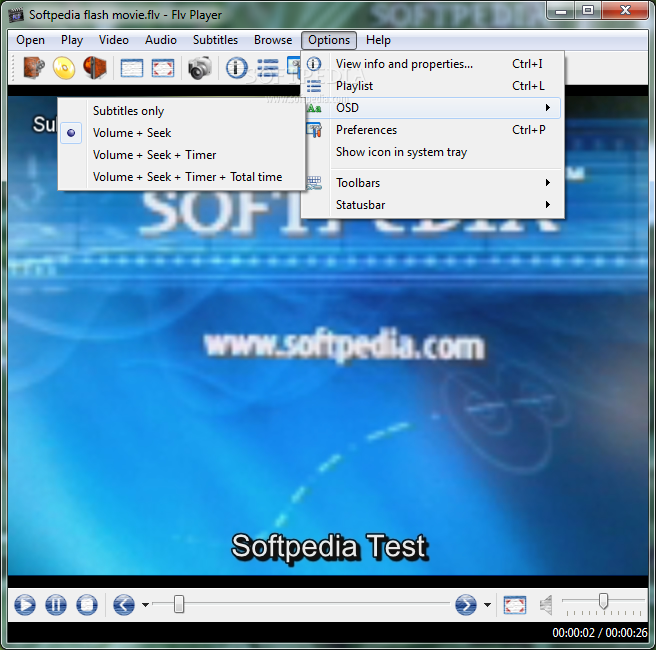Open the Browse menu
The width and height of the screenshot is (656, 650).
(x=273, y=40)
